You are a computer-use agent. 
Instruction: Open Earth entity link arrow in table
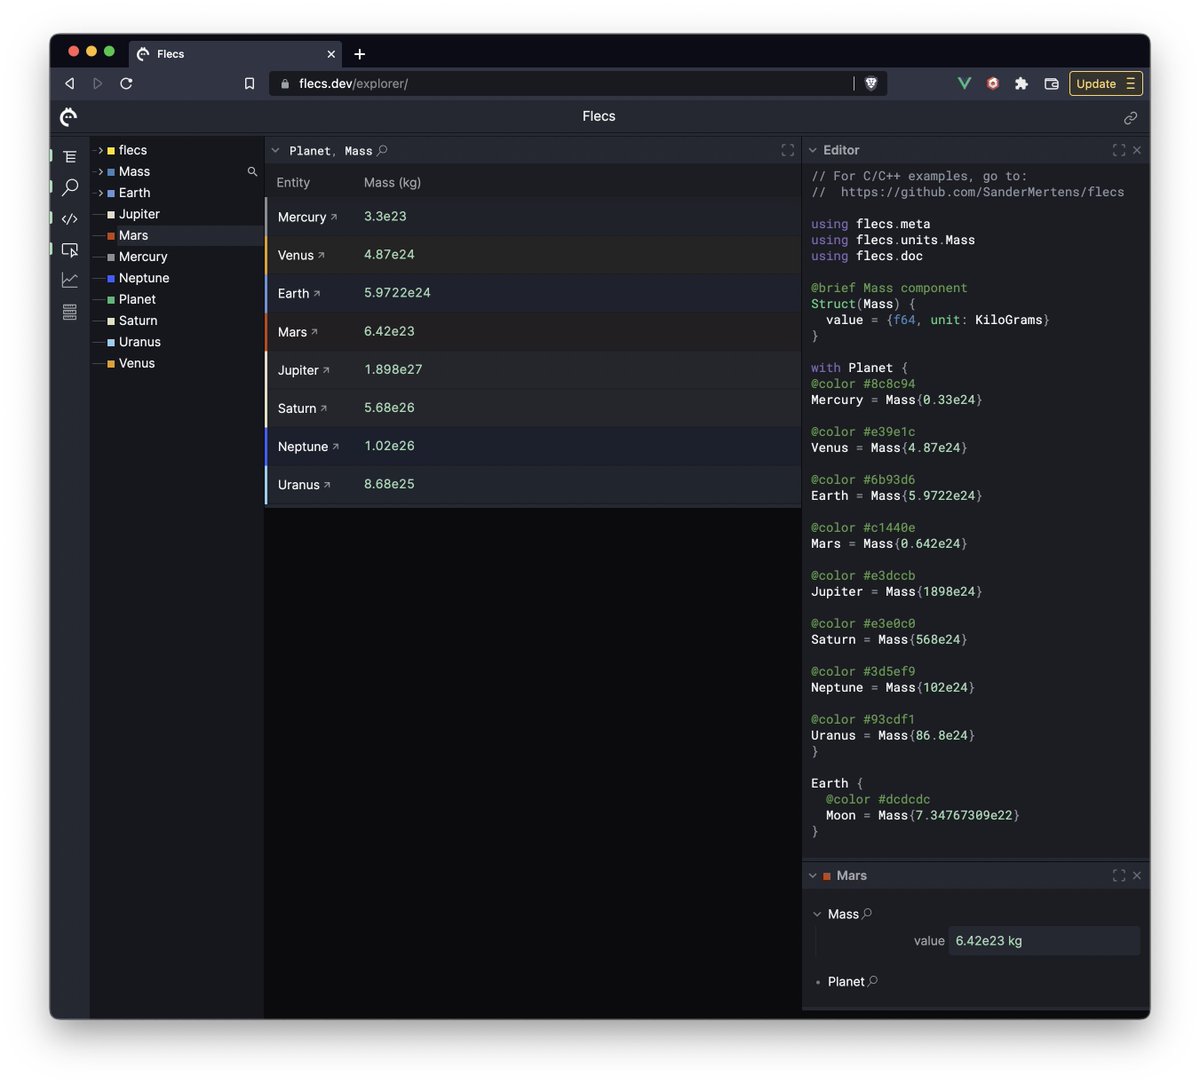pyautogui.click(x=317, y=293)
